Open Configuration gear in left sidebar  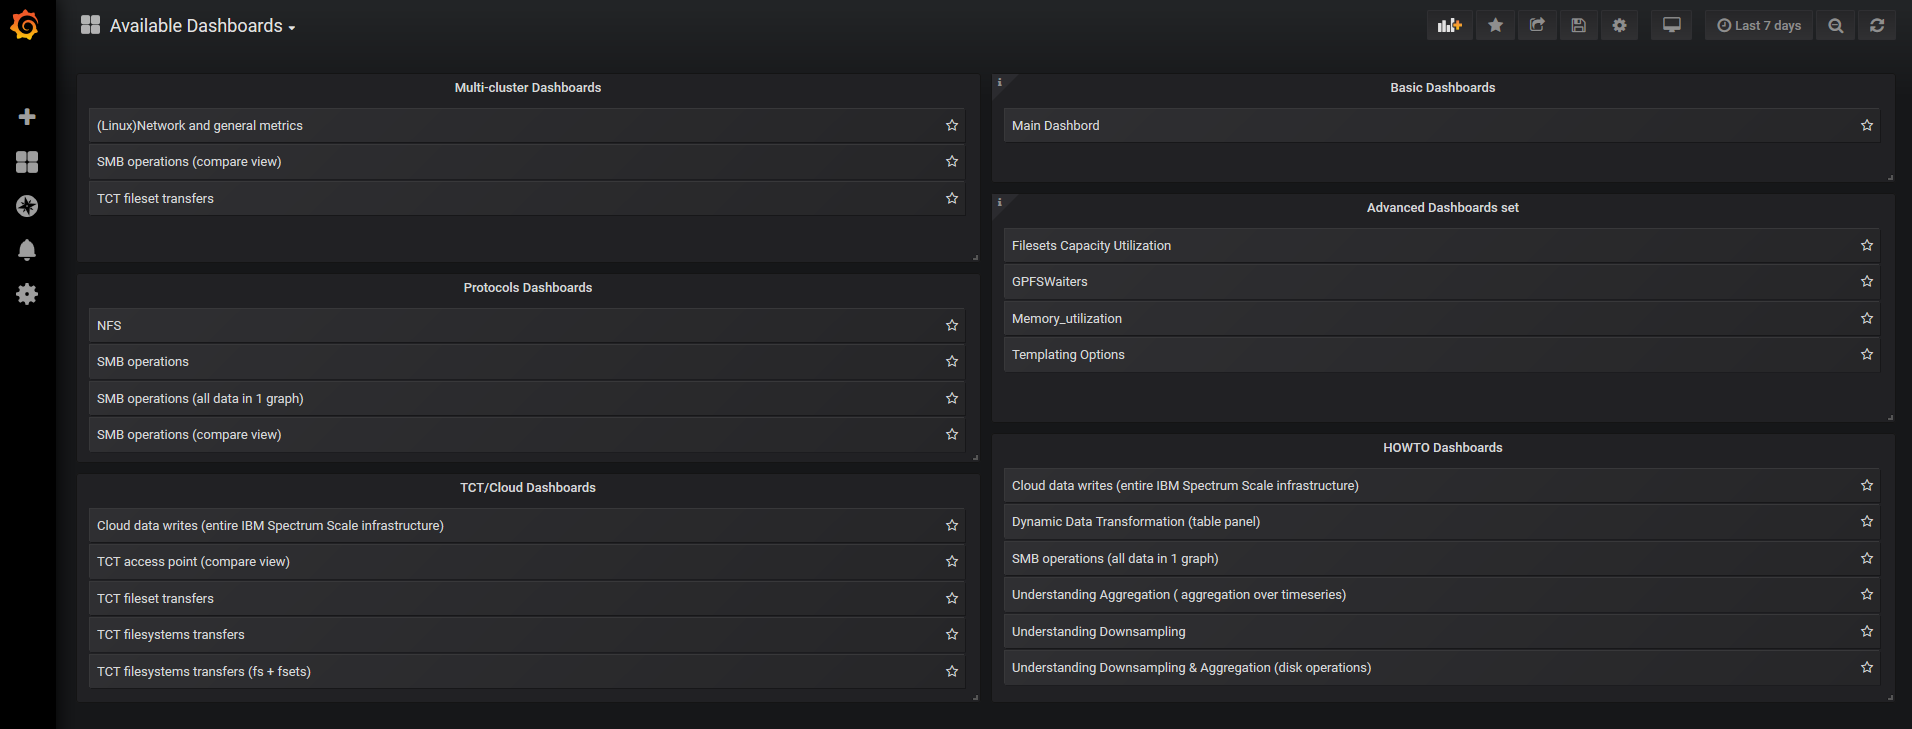pos(27,294)
